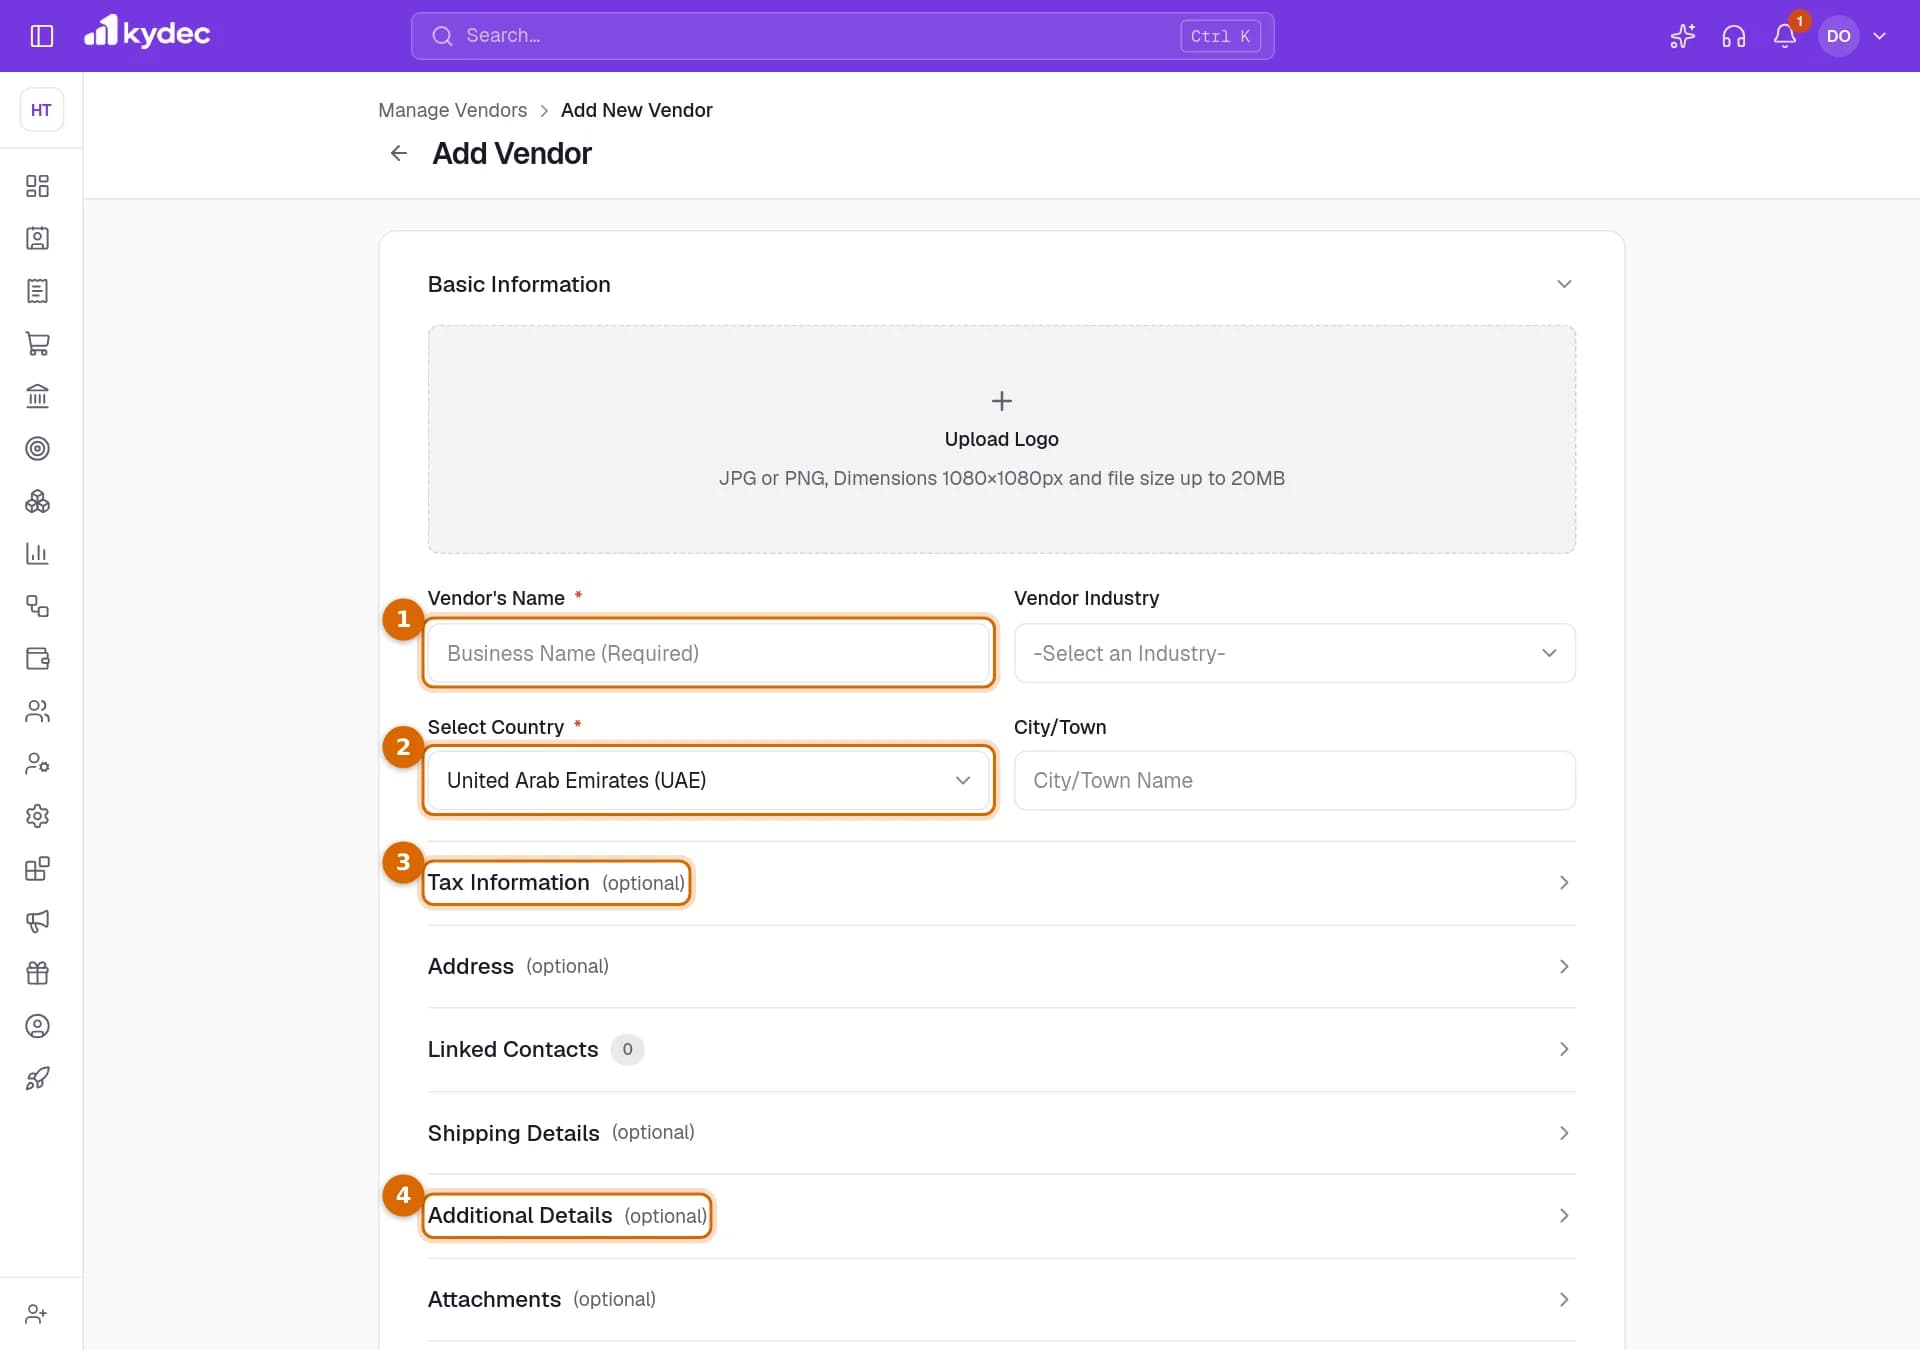1920x1350 pixels.
Task: Expand the Shipping Details section
Action: [1001, 1133]
